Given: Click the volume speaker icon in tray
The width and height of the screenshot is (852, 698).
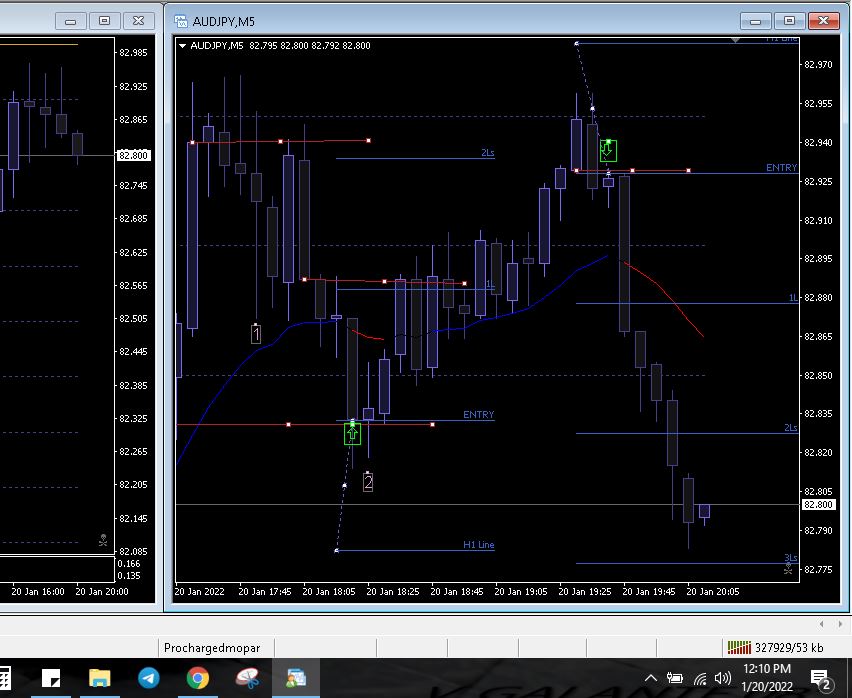Looking at the screenshot, I should coord(725,680).
